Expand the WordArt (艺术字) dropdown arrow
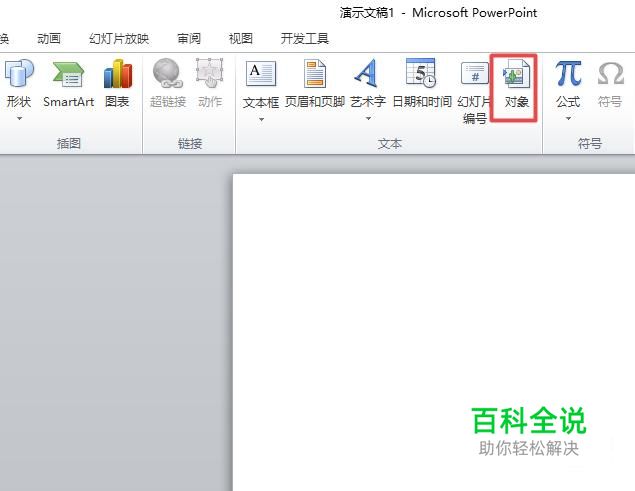 pos(368,118)
